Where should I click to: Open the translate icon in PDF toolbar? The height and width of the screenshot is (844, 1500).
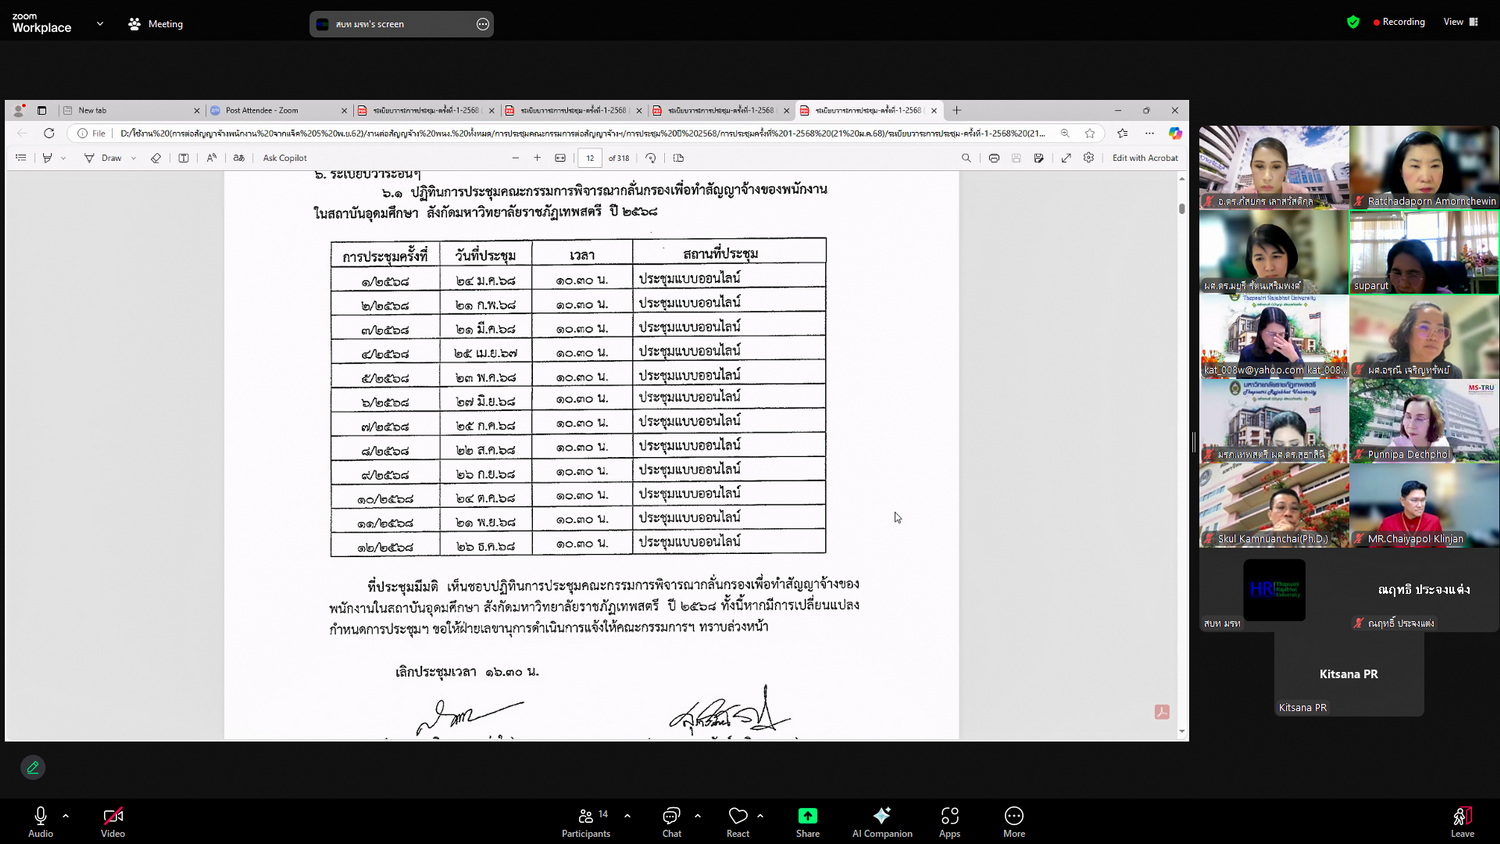click(x=239, y=158)
